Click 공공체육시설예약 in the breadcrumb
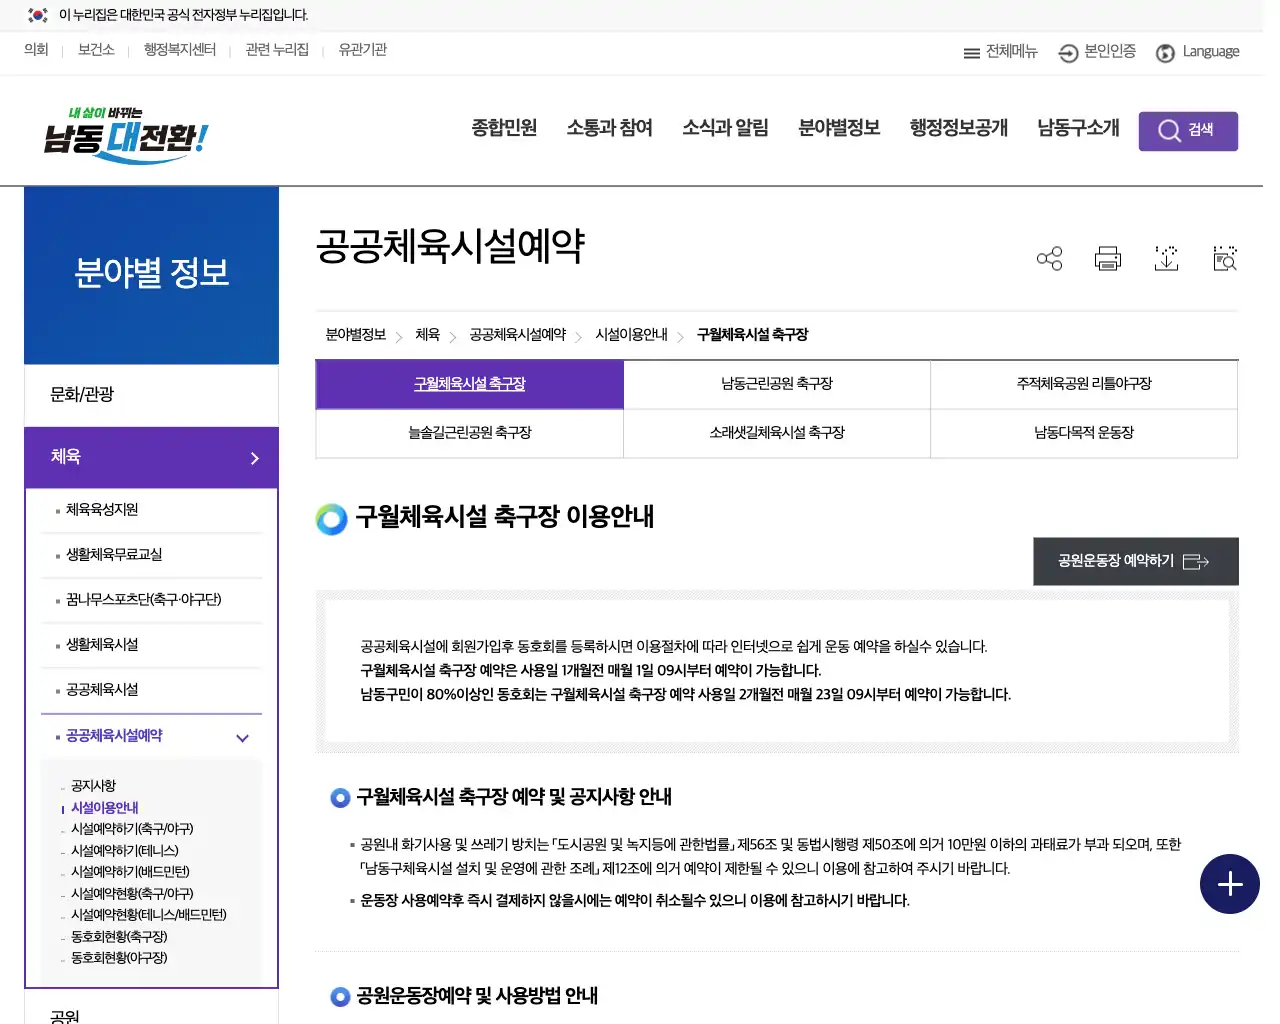Image resolution: width=1280 pixels, height=1024 pixels. [518, 335]
